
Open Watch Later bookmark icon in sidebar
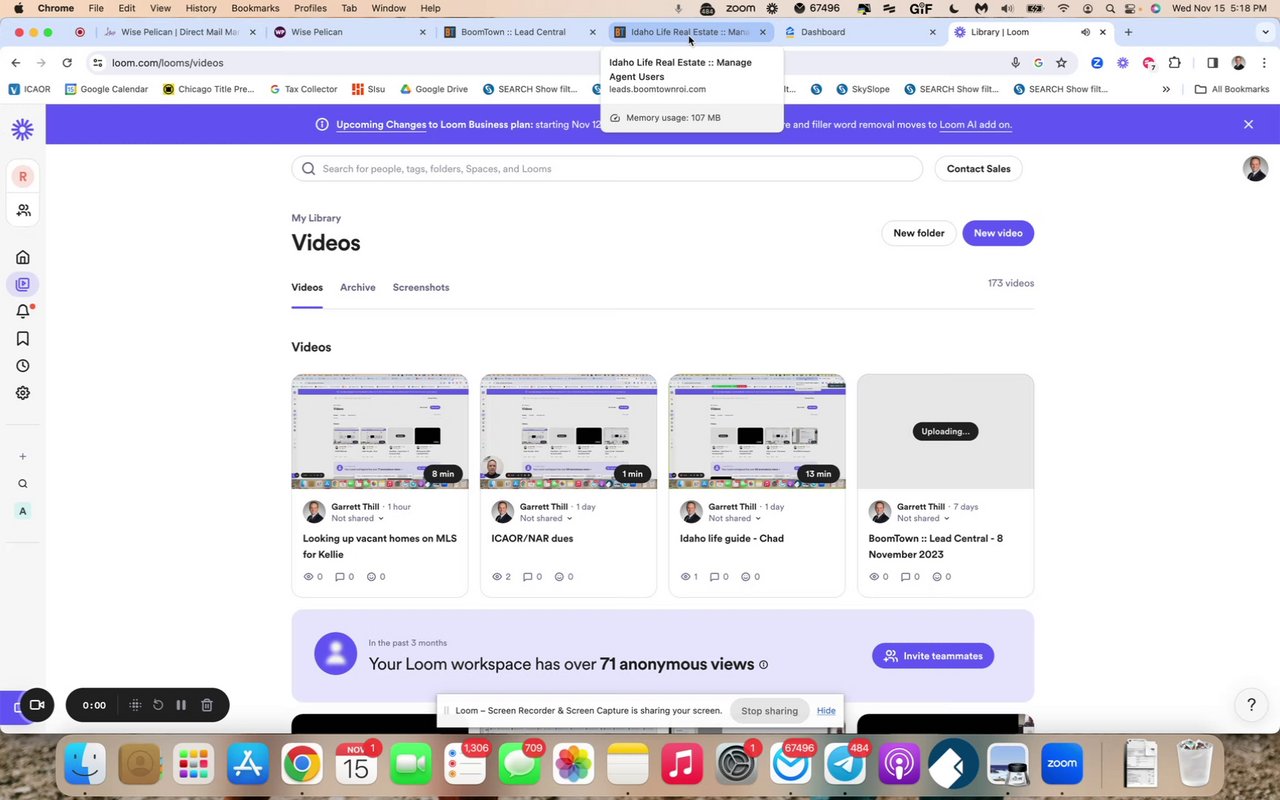[x=22, y=338]
